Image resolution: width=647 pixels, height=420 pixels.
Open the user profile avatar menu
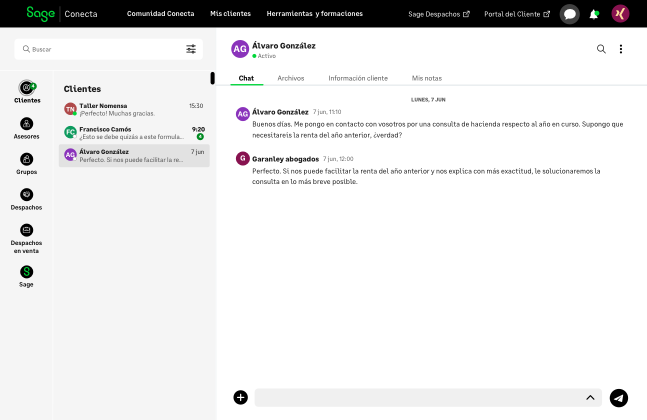coord(620,14)
